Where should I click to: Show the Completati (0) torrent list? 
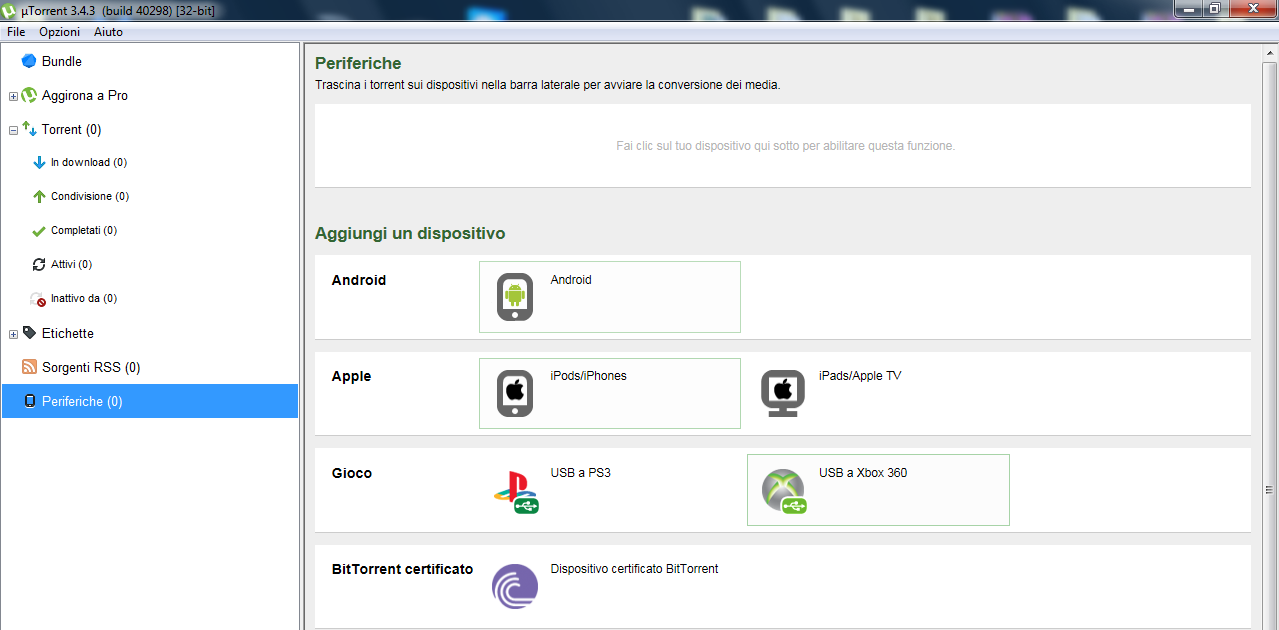coord(84,231)
